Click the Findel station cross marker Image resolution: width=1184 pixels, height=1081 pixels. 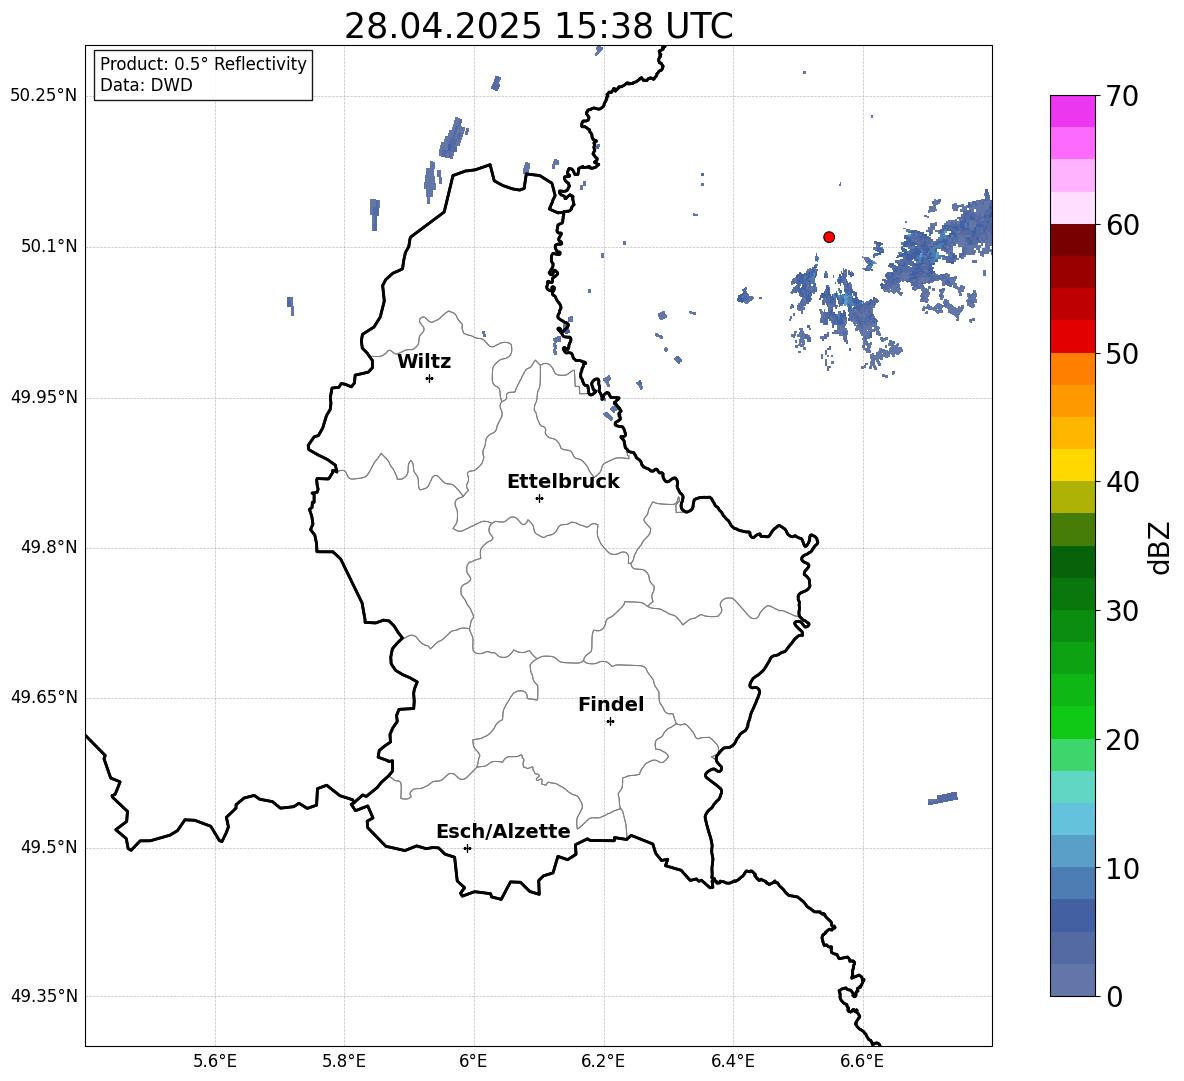coord(610,721)
